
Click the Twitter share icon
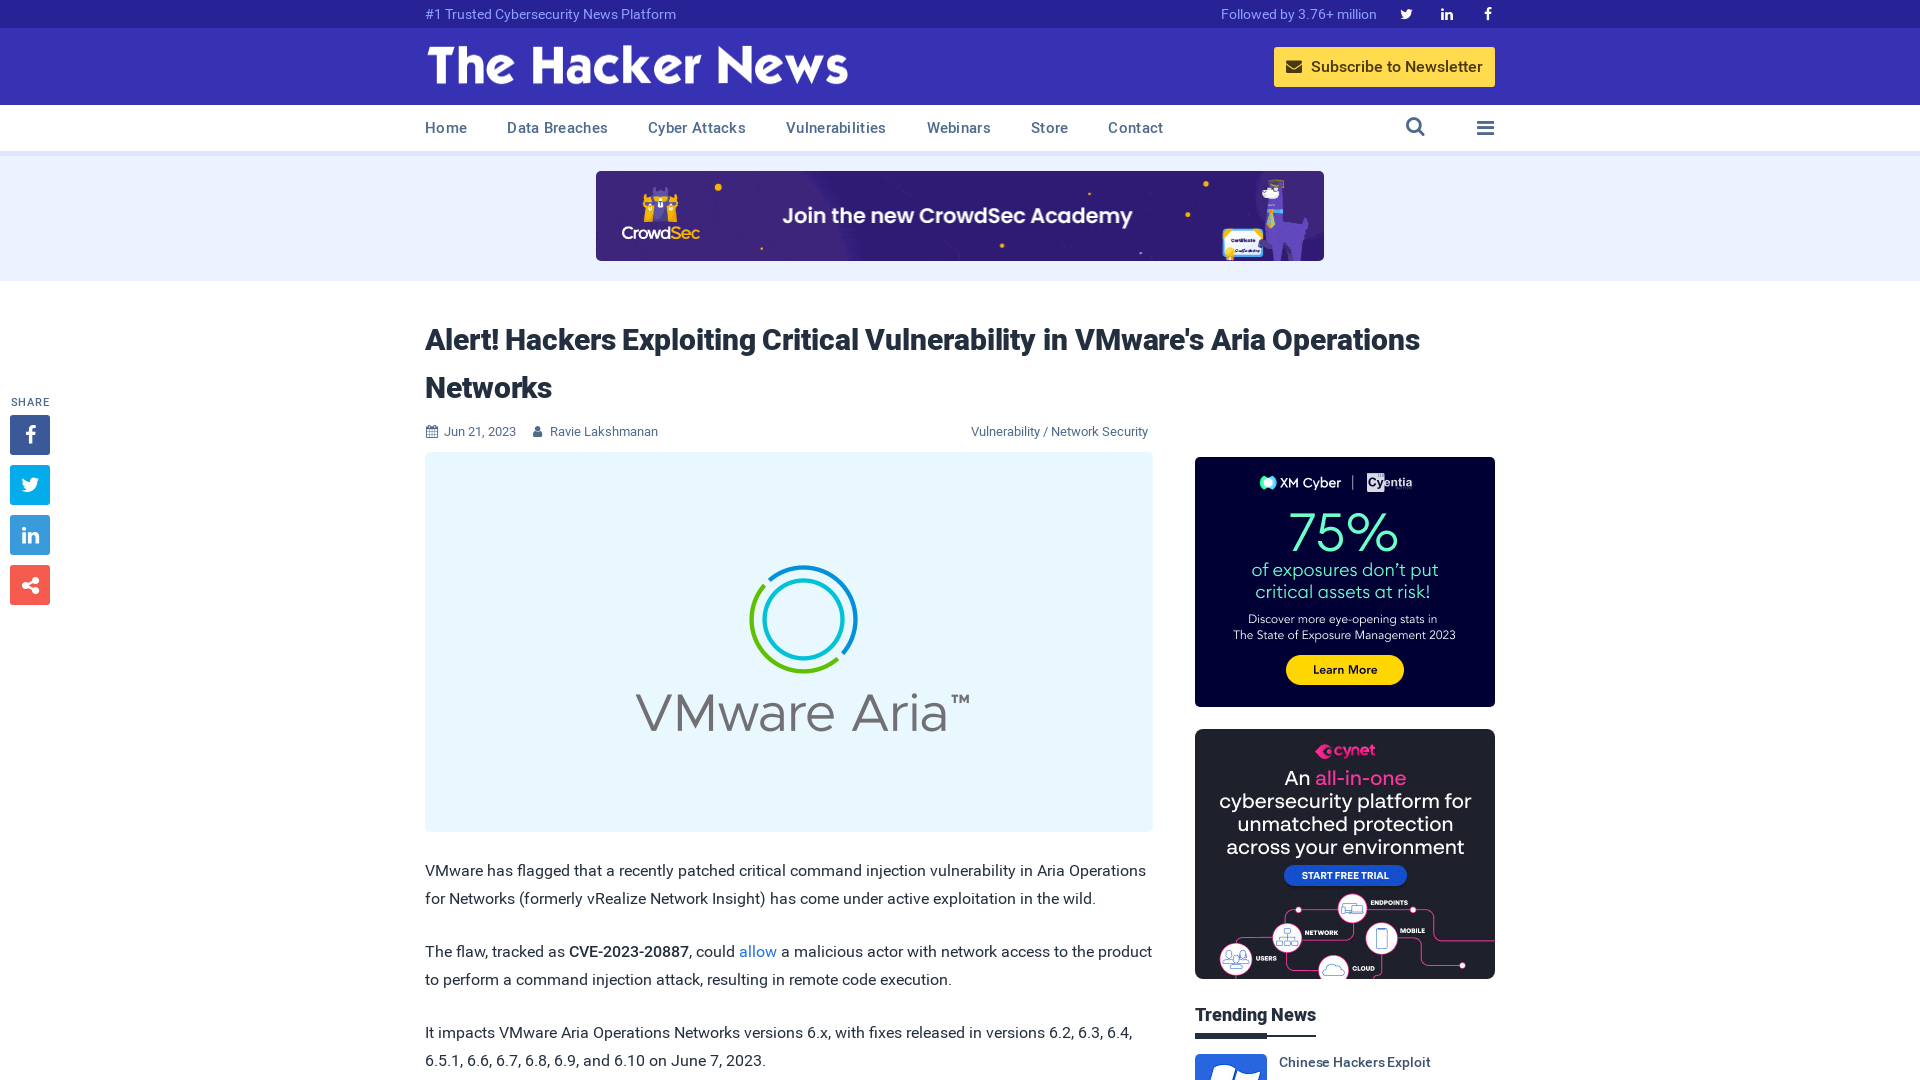[x=29, y=484]
